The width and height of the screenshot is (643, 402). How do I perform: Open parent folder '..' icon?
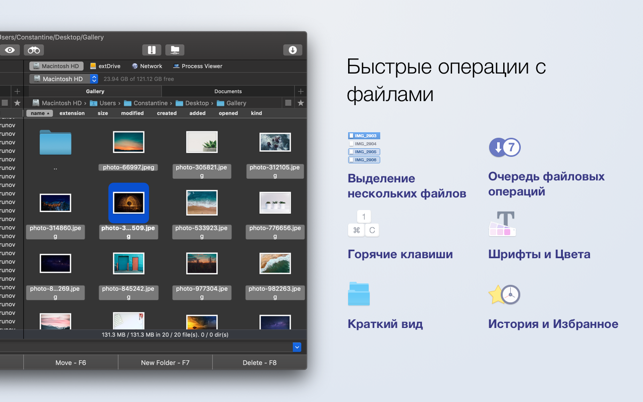point(55,142)
